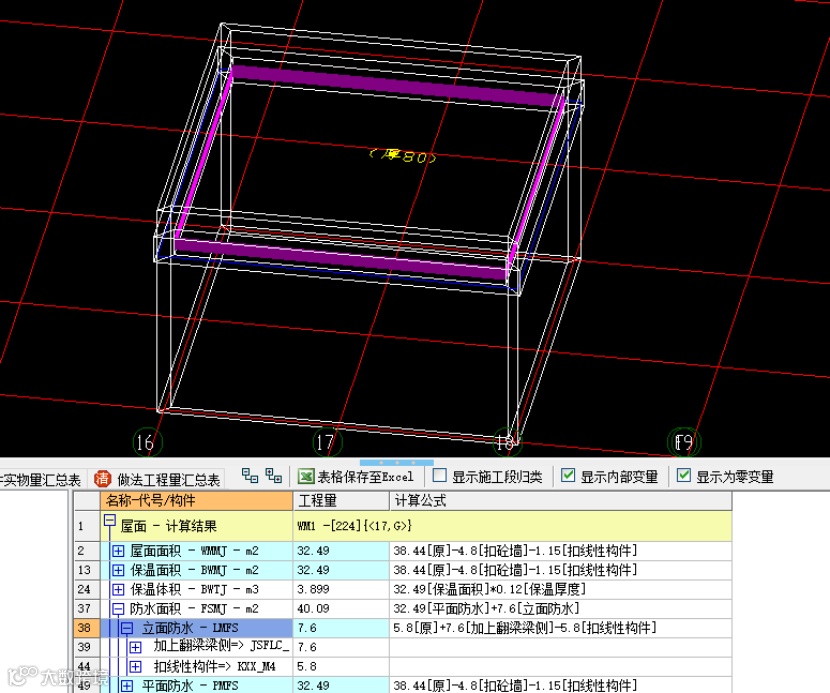830x693 pixels.
Task: Click the 5.8 quantity in 扣线性构件 row
Action: 341,667
